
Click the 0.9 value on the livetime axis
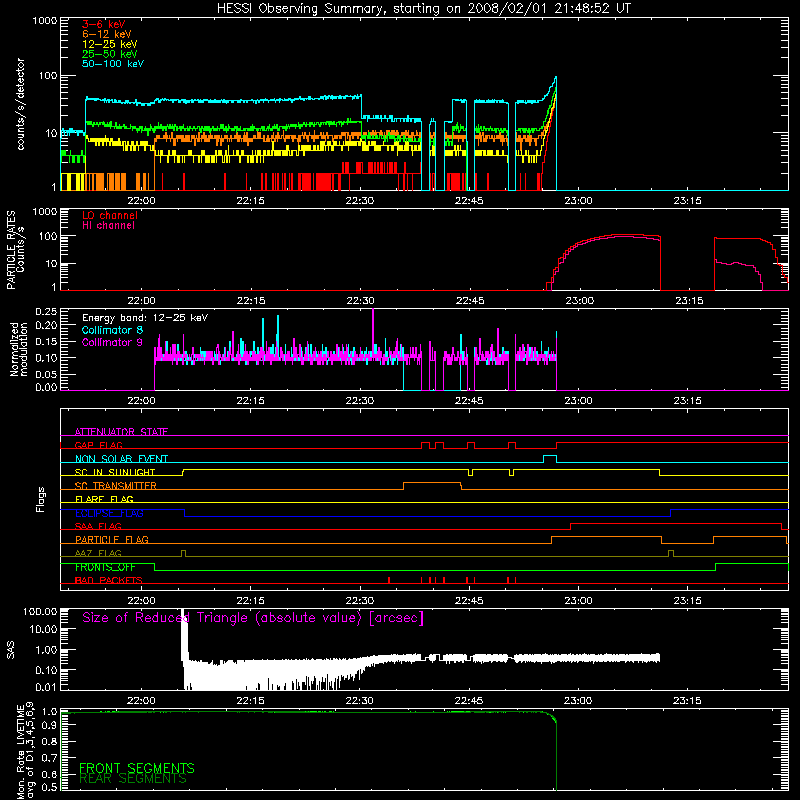[49, 725]
